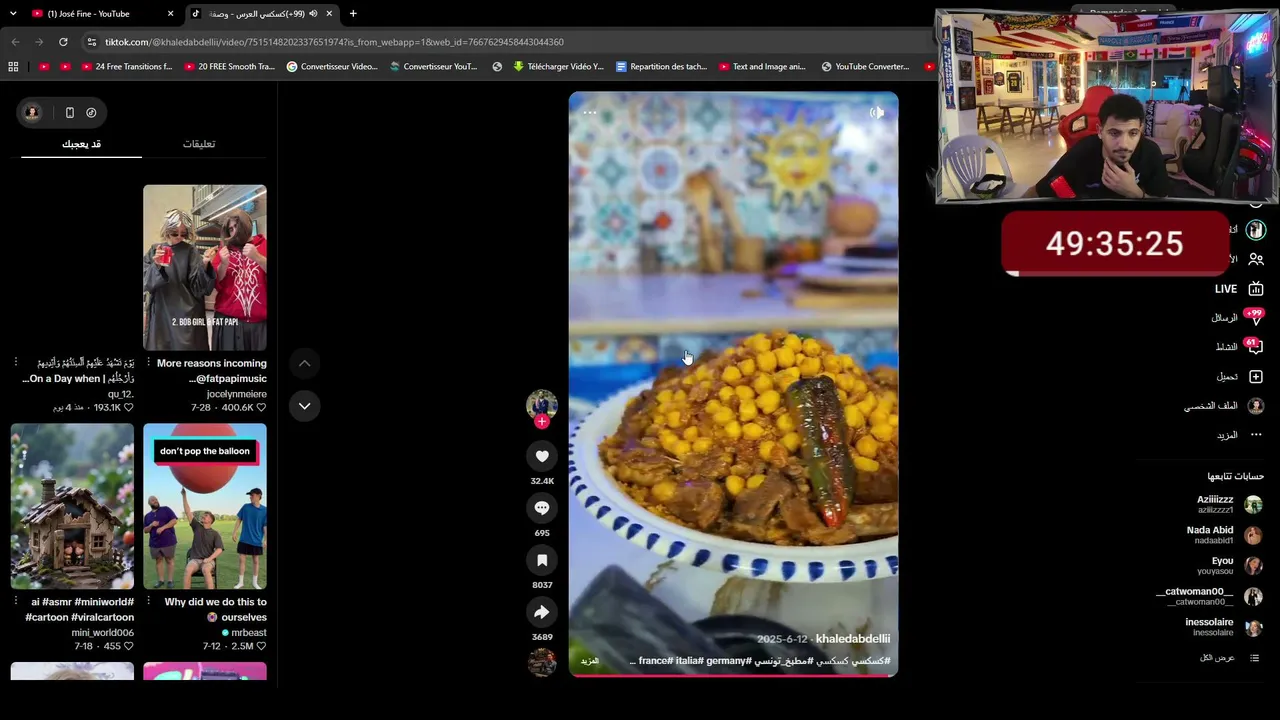Viewport: 1280px width, 720px height.
Task: Open the profile item with avatar in sidebar
Action: click(x=1225, y=406)
